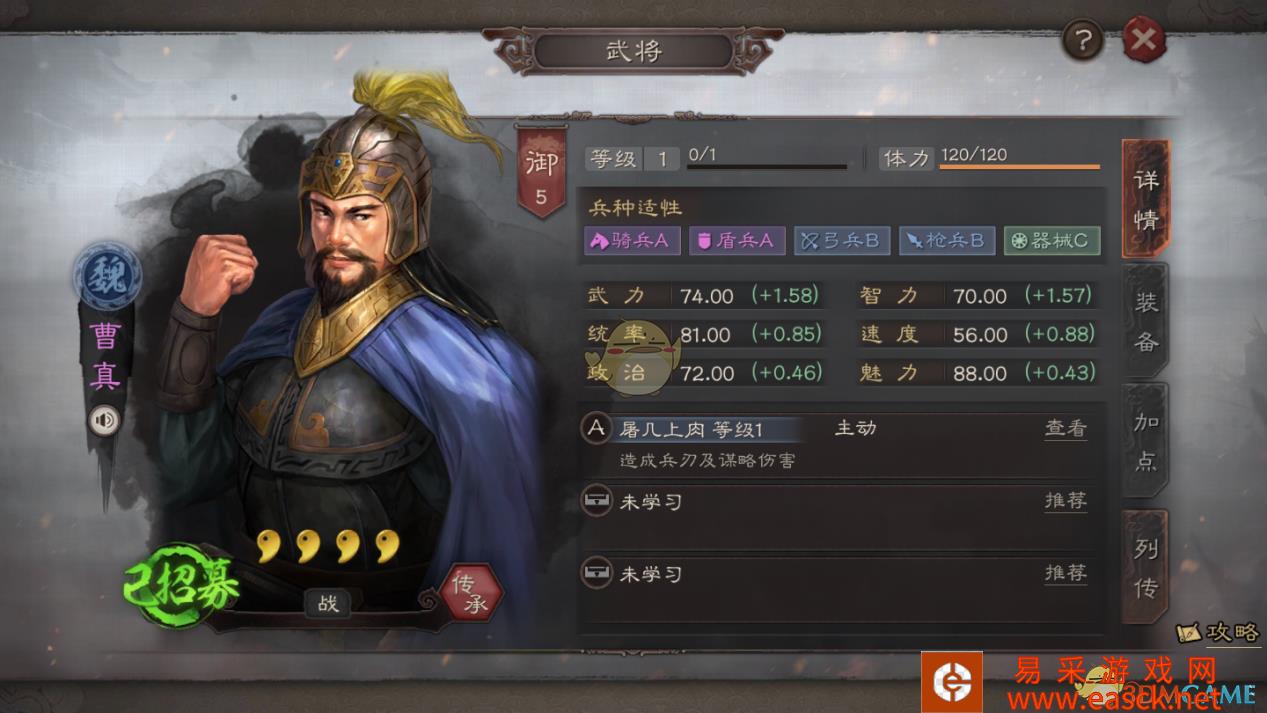1267x713 pixels.
Task: Open the question mark help icon
Action: (1082, 41)
